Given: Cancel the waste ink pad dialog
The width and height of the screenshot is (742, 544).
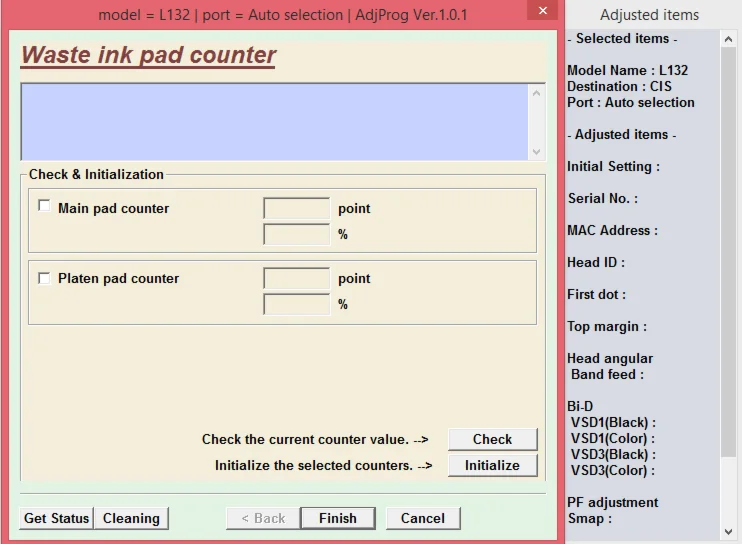Looking at the screenshot, I should pos(422,518).
